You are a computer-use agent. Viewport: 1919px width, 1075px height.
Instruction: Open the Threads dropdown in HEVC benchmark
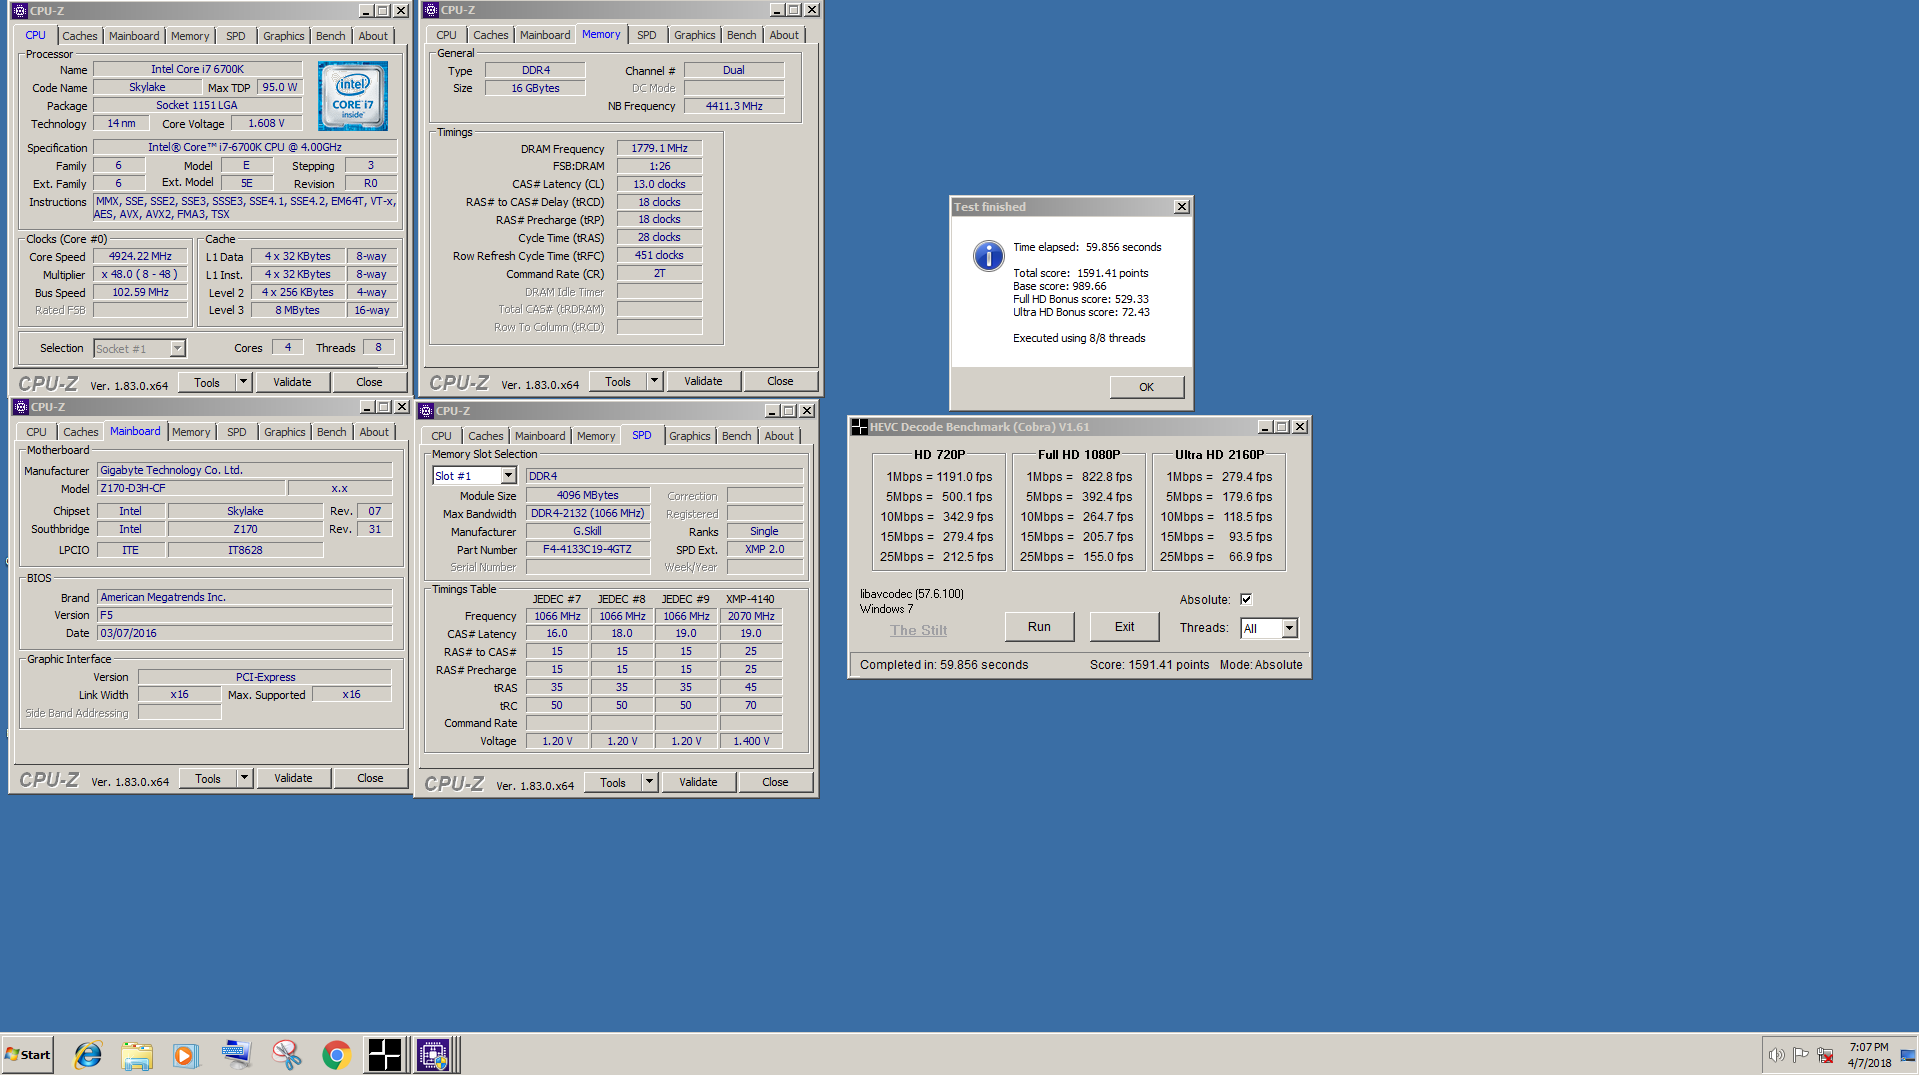[1289, 628]
